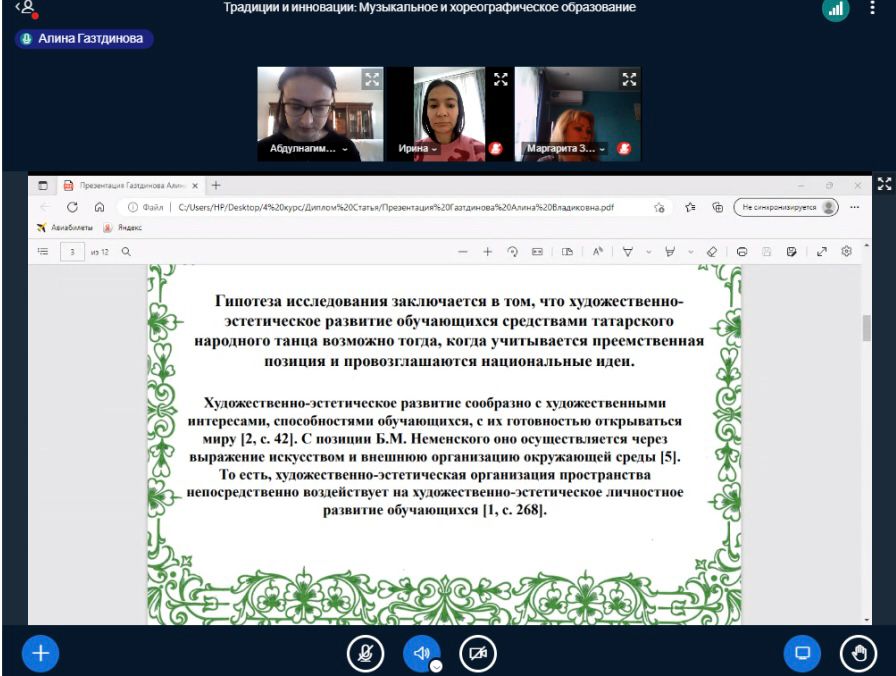Image resolution: width=896 pixels, height=676 pixels.
Task: Click the Алина Газтдинова speaker badge
Action: click(83, 39)
